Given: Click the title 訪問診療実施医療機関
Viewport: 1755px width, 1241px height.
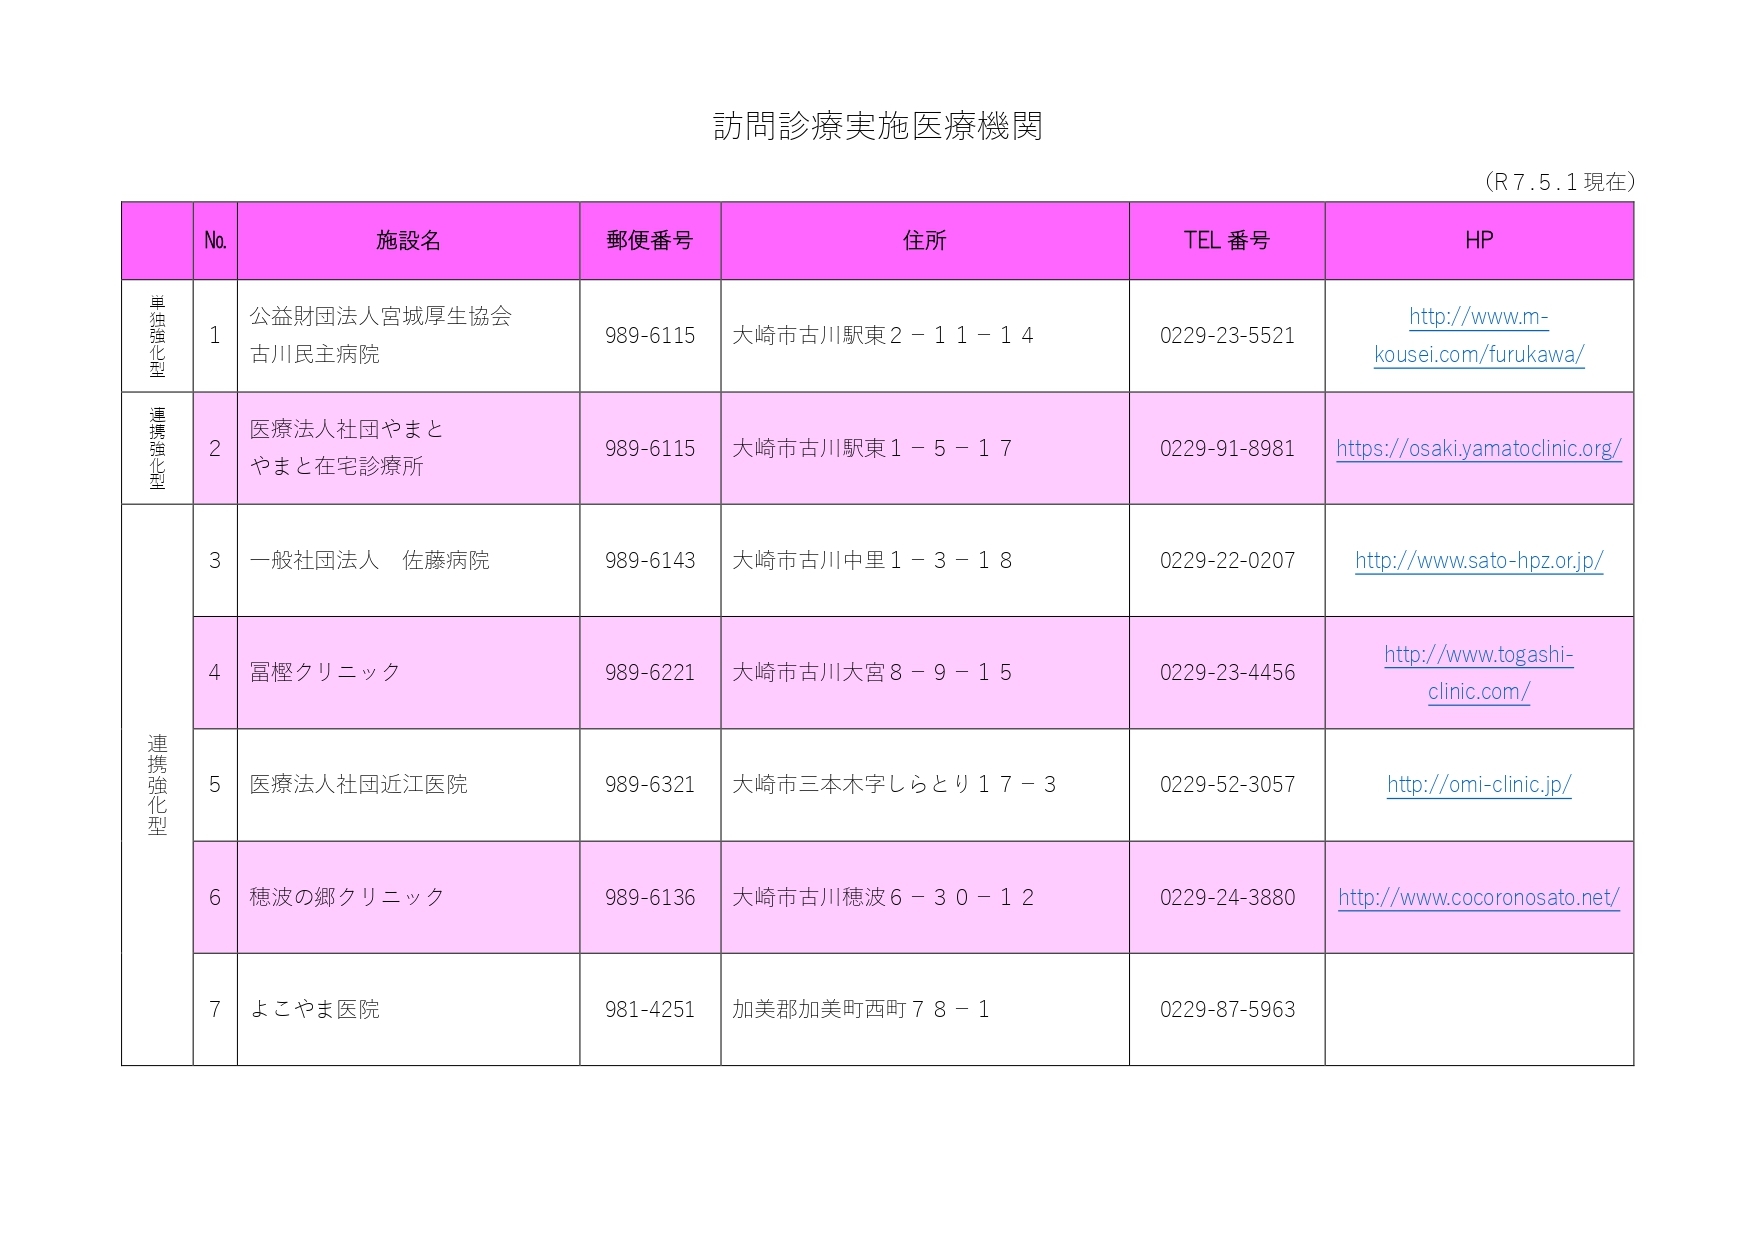Looking at the screenshot, I should [x=878, y=126].
